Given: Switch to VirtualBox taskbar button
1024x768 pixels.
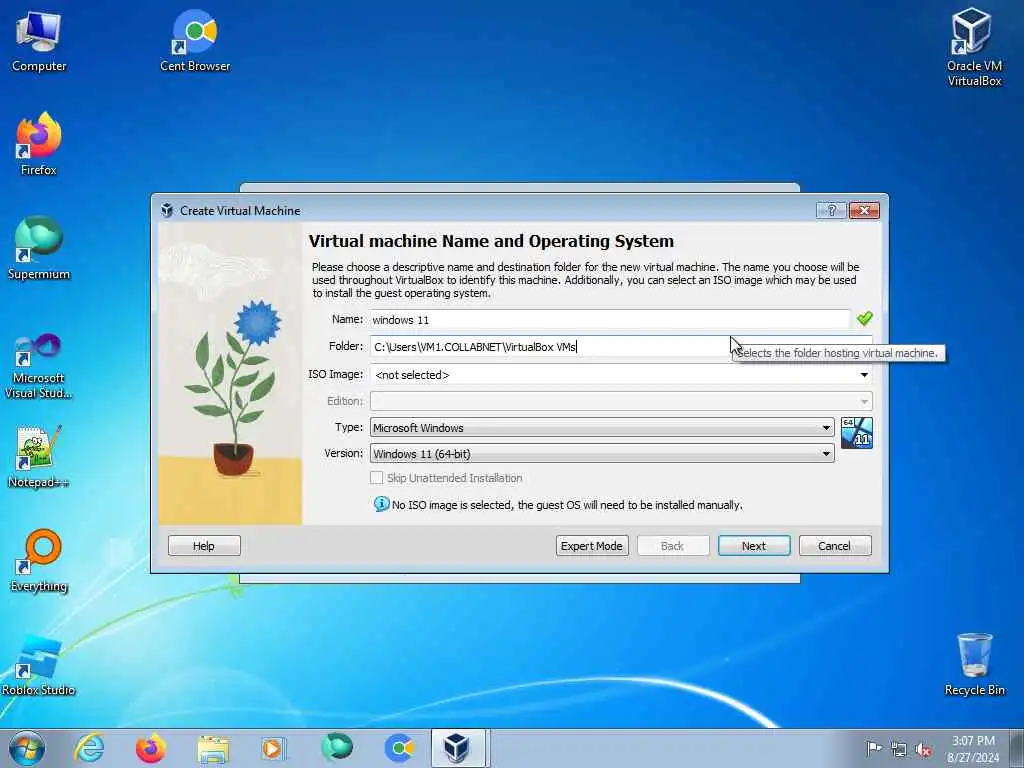Looking at the screenshot, I should [458, 748].
